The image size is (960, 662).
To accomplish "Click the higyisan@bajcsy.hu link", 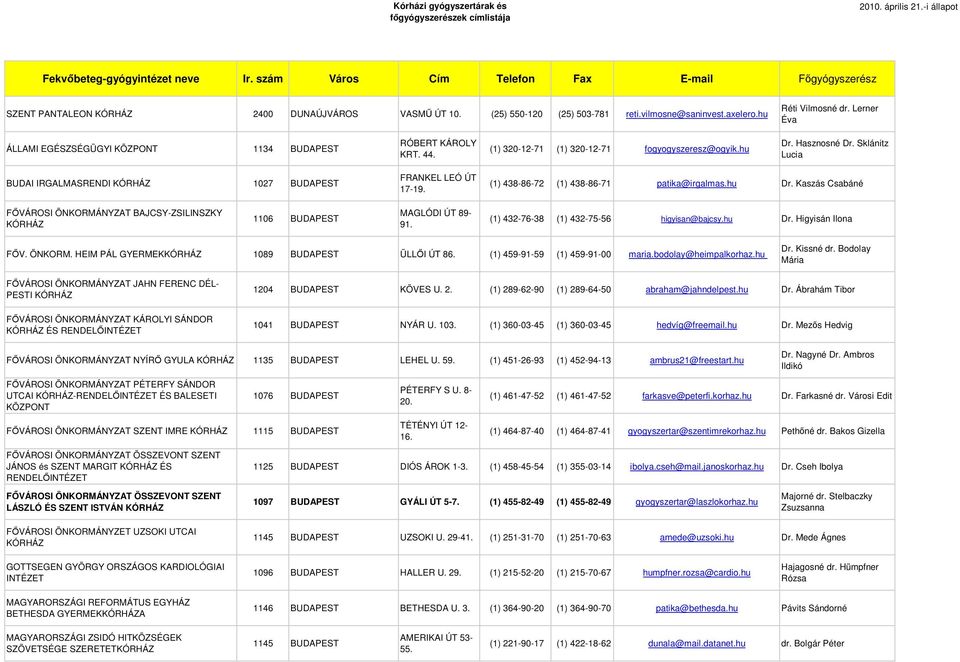I will point(696,219).
